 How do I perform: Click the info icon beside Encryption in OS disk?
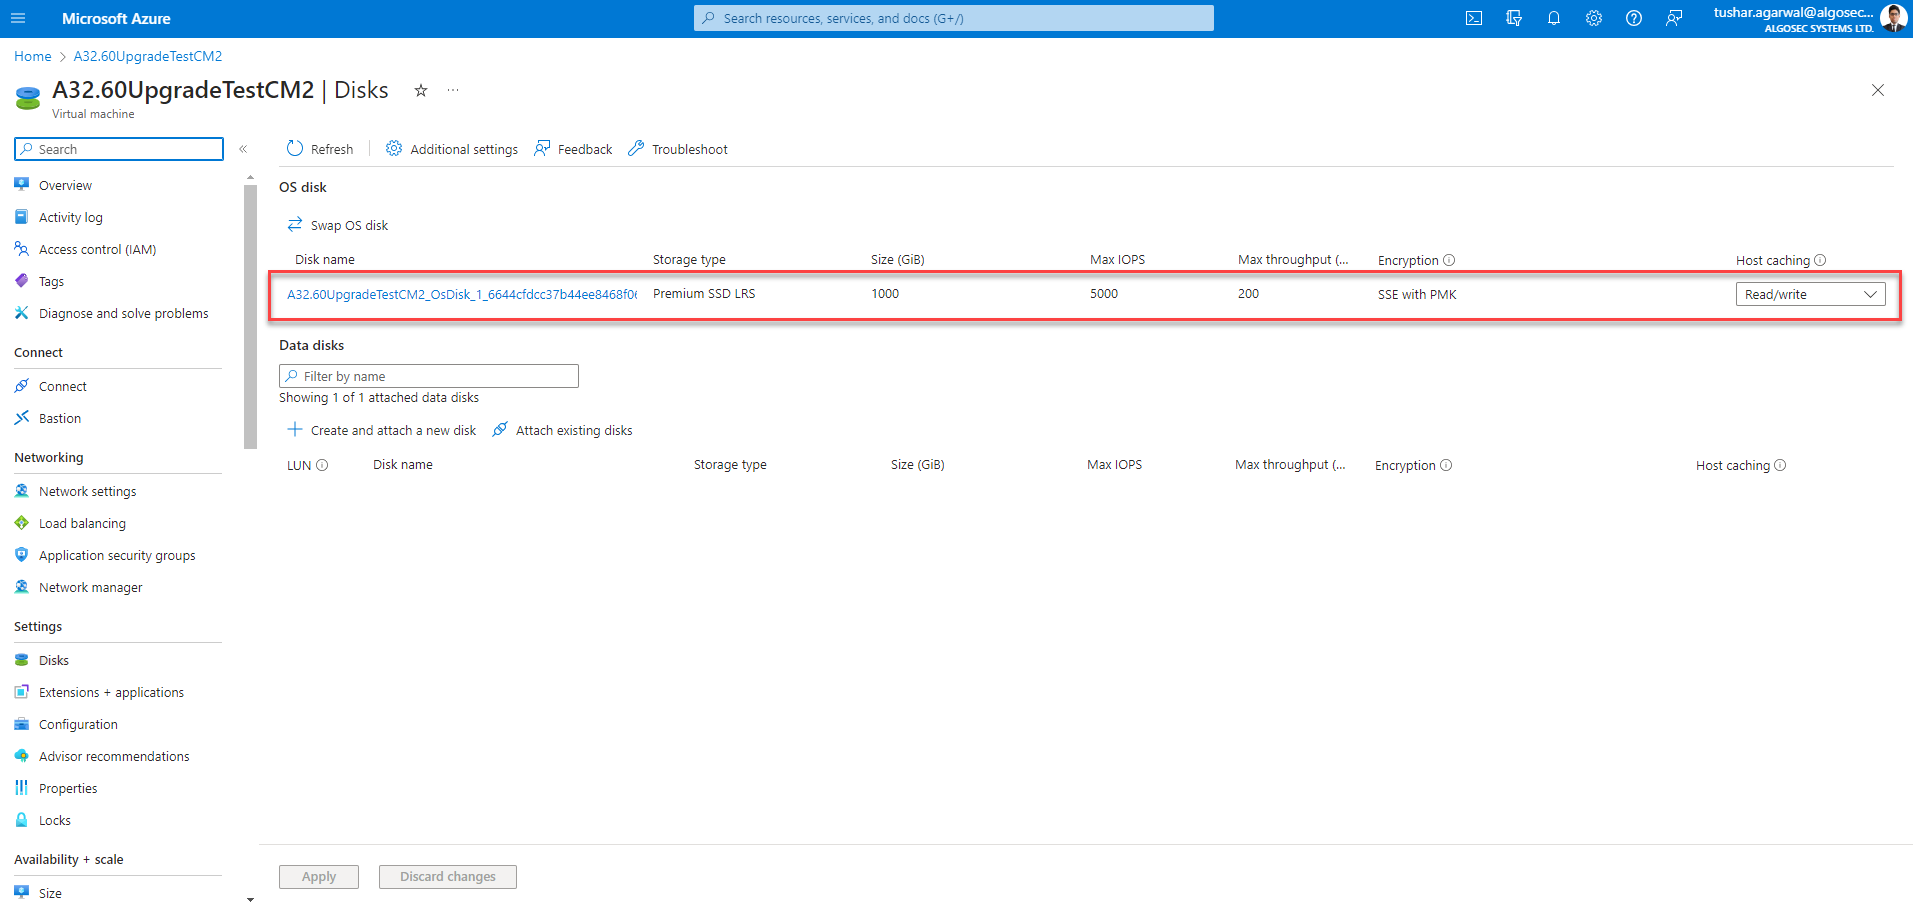coord(1449,260)
